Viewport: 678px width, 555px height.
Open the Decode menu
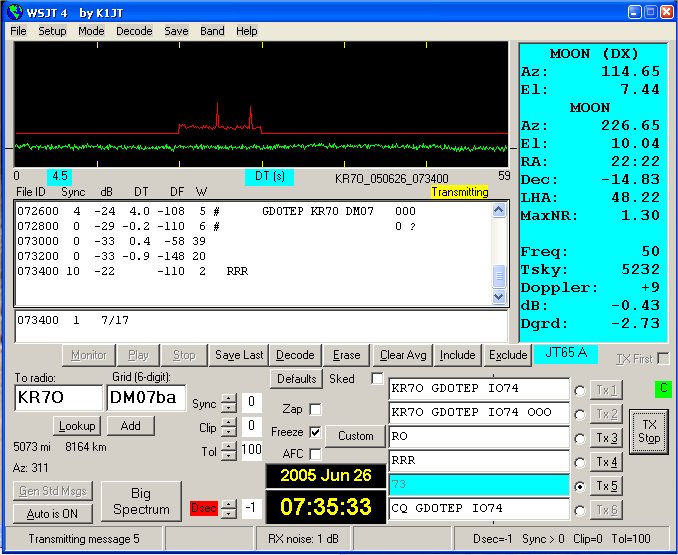coord(134,31)
